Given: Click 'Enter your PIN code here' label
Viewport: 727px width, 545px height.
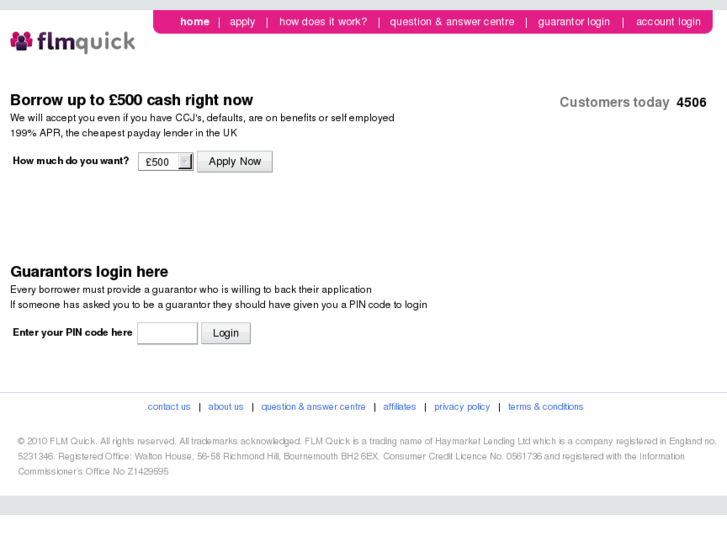Looking at the screenshot, I should tap(72, 332).
